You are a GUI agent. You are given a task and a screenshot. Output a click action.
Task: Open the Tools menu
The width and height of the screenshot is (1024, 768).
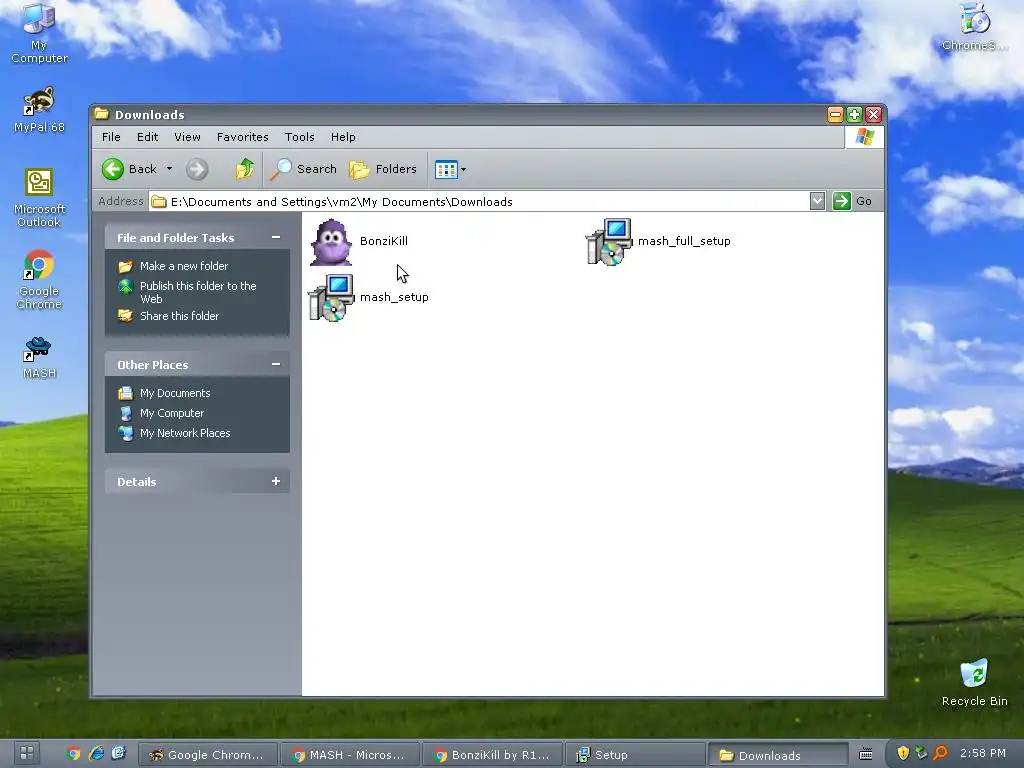300,137
